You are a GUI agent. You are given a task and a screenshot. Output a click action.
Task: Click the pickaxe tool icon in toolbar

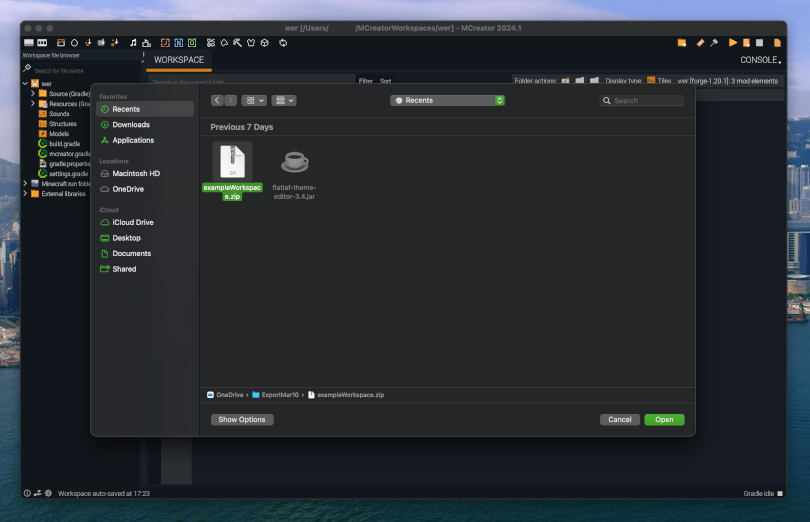(x=237, y=43)
